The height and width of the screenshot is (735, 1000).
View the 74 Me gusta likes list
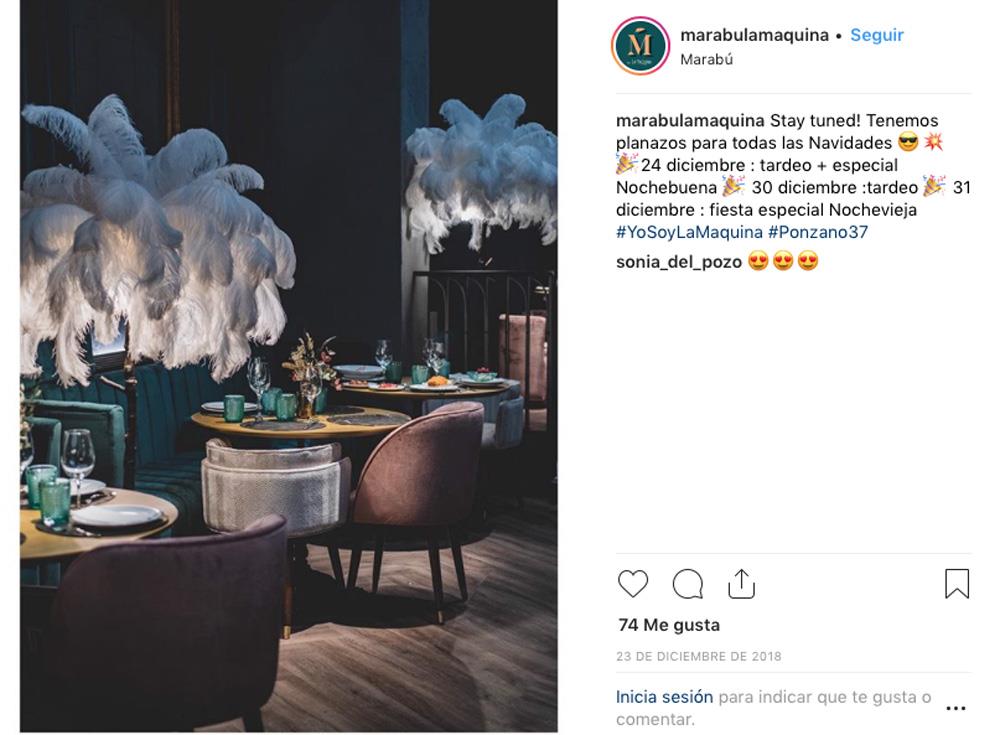tap(669, 625)
